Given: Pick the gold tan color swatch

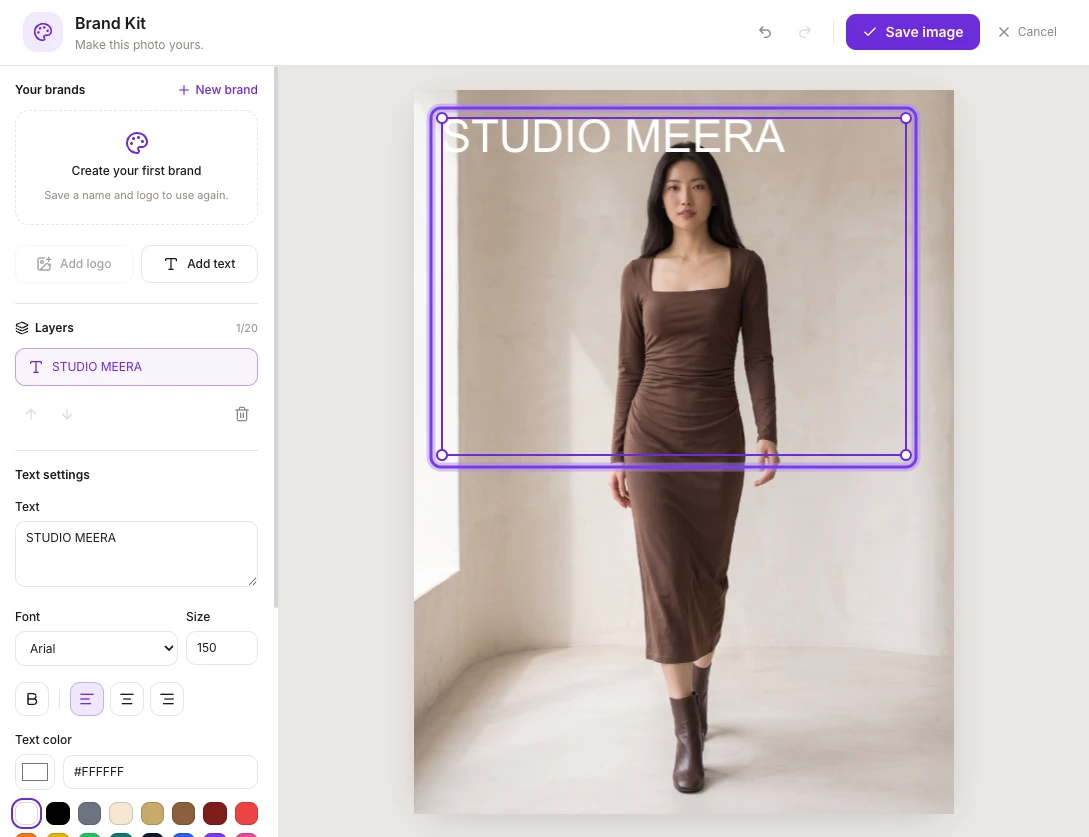Looking at the screenshot, I should click(x=152, y=813).
